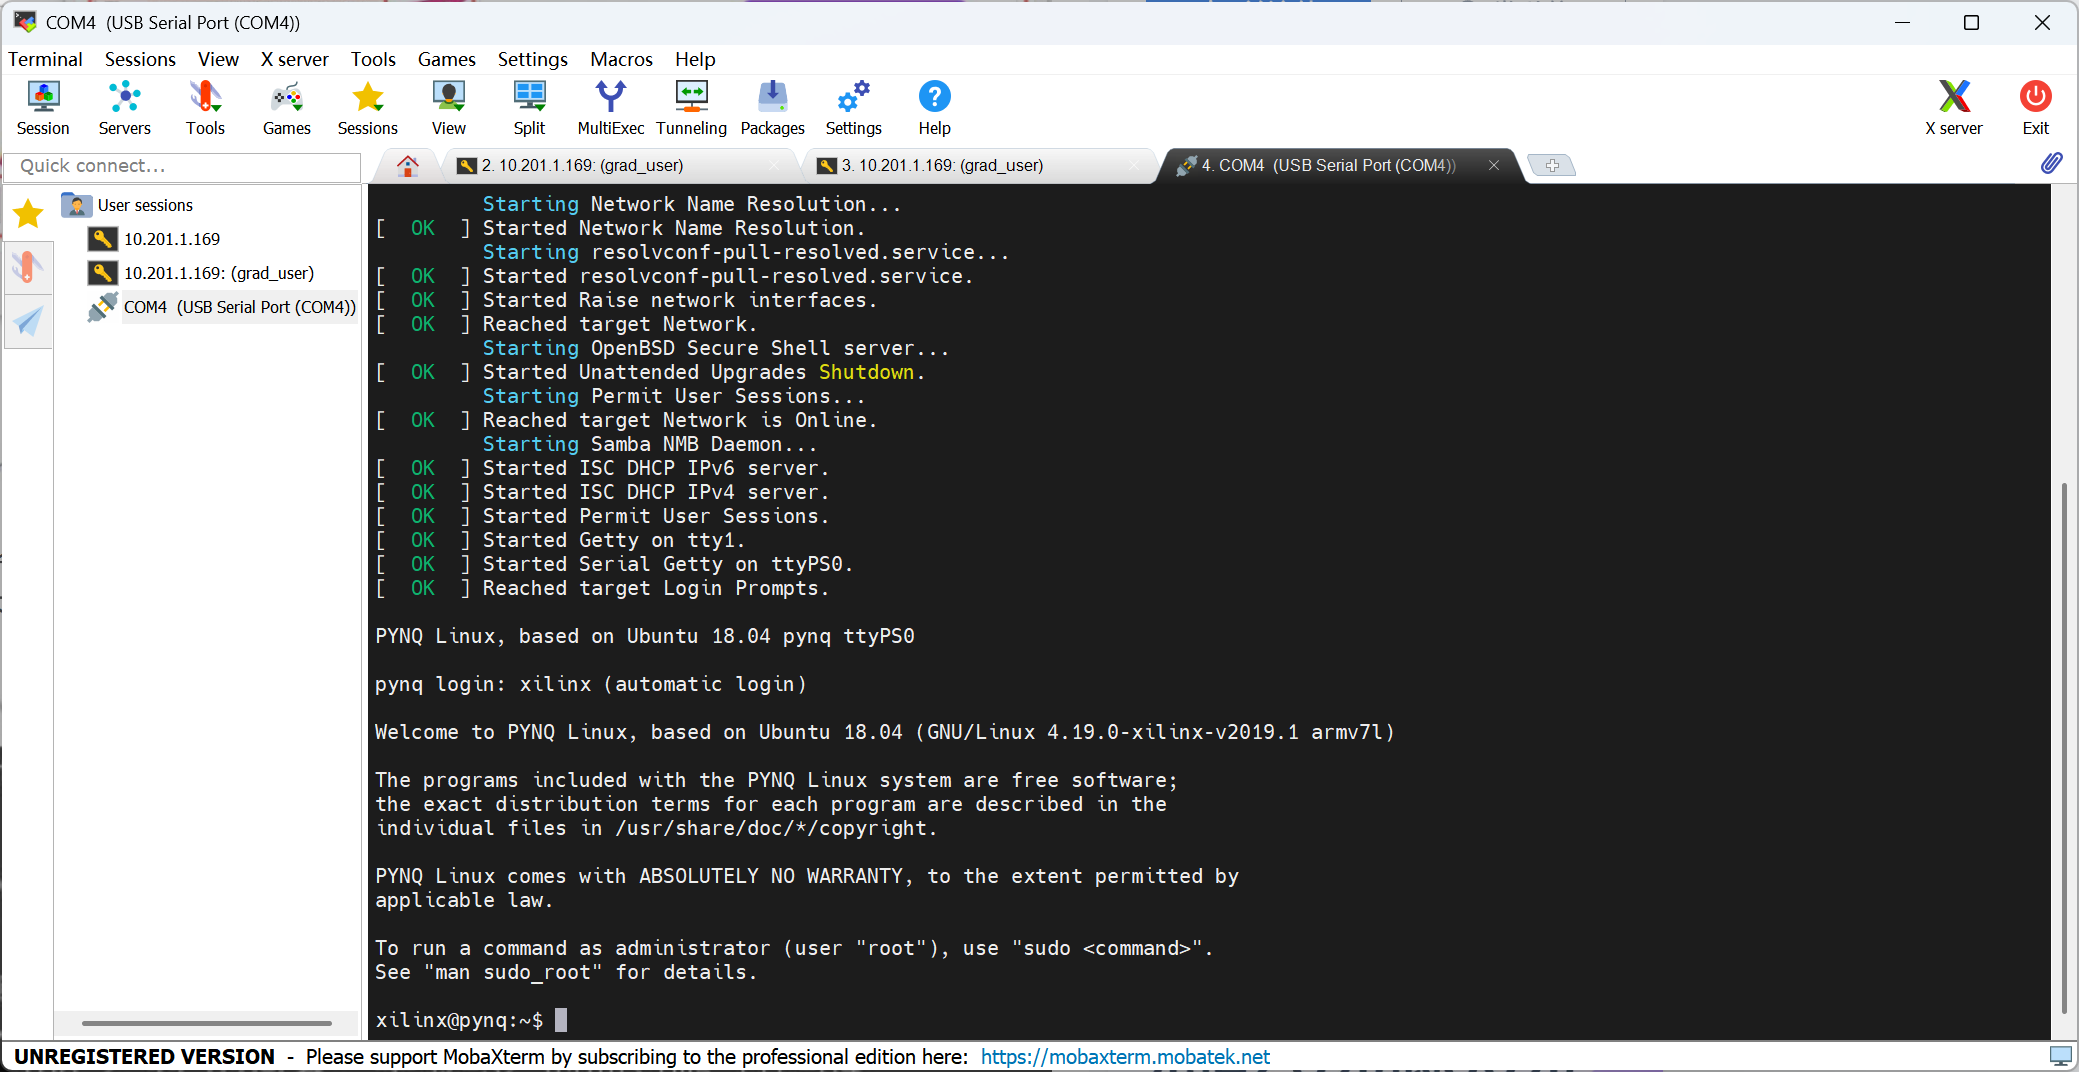This screenshot has height=1072, width=2079.
Task: Click the Quick connect input field
Action: 182,166
